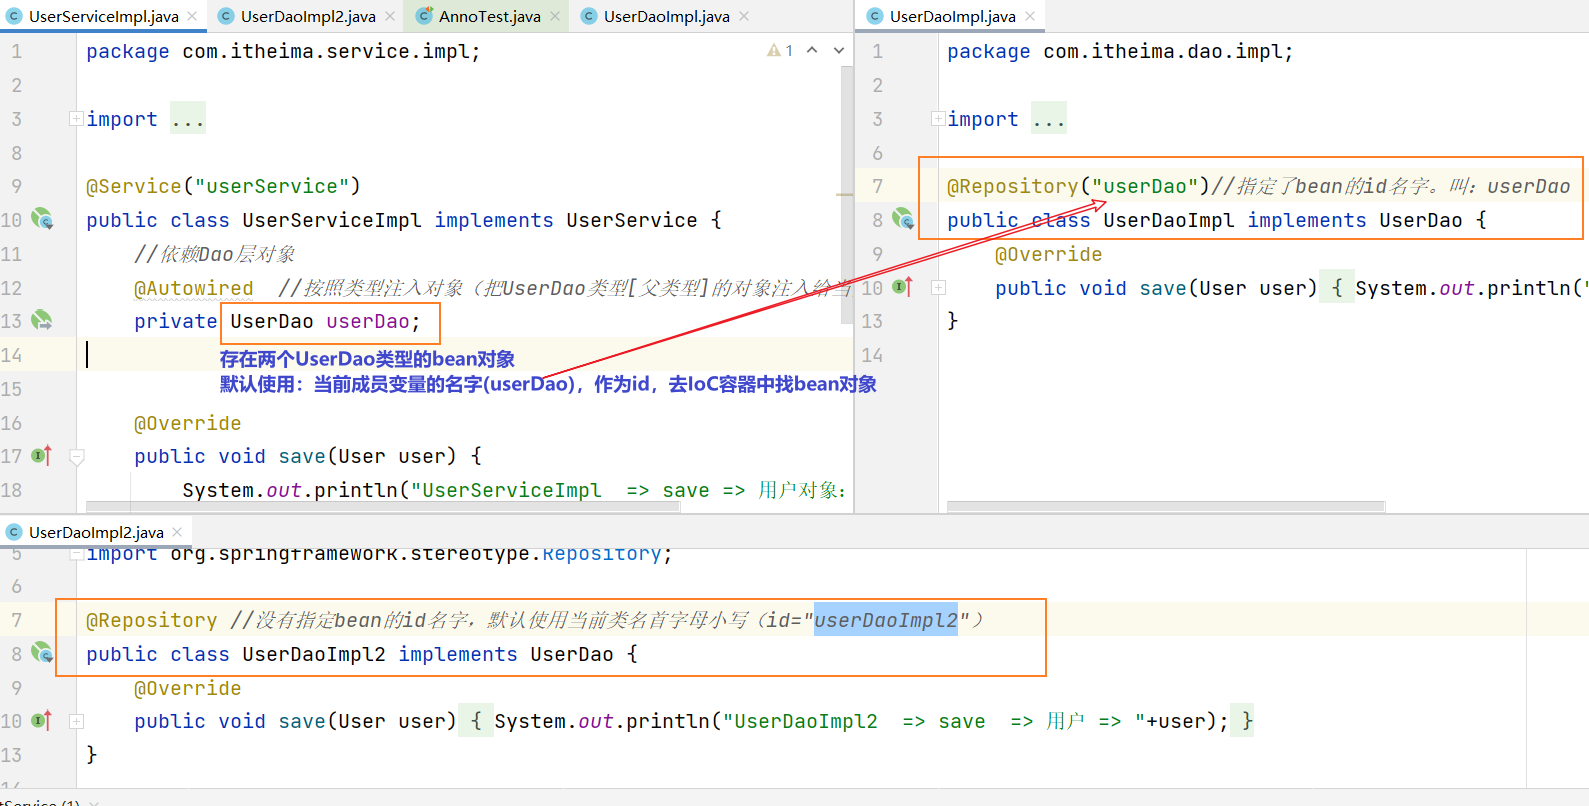Click the warning indicator showing 1 problem

780,50
